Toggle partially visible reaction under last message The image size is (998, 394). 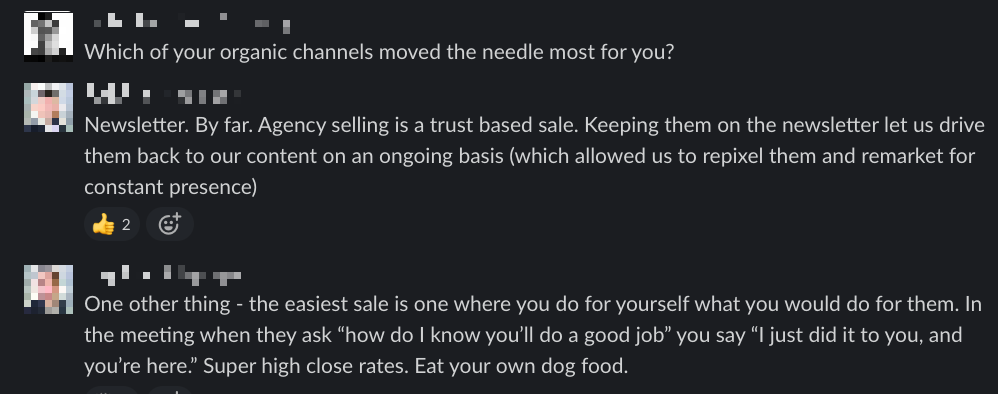(112, 390)
